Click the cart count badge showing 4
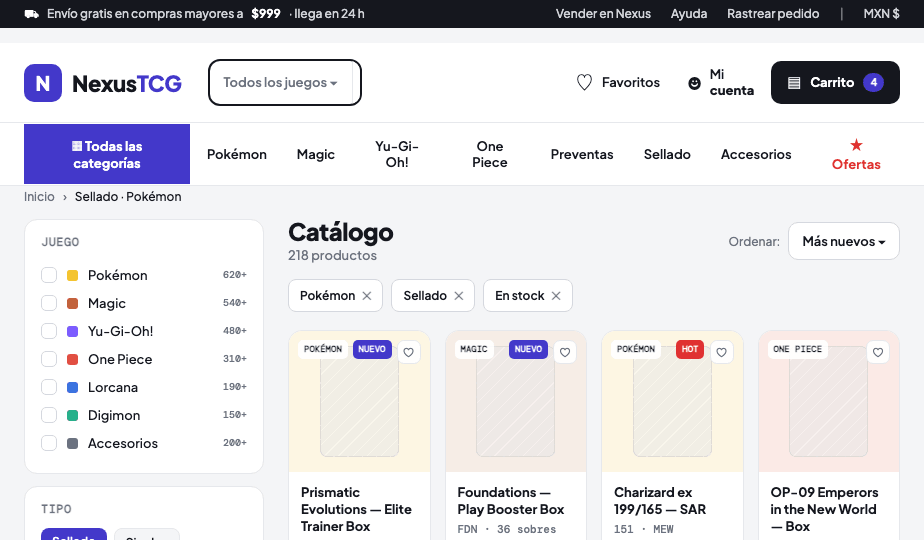Viewport: 924px width, 540px height. (x=873, y=83)
